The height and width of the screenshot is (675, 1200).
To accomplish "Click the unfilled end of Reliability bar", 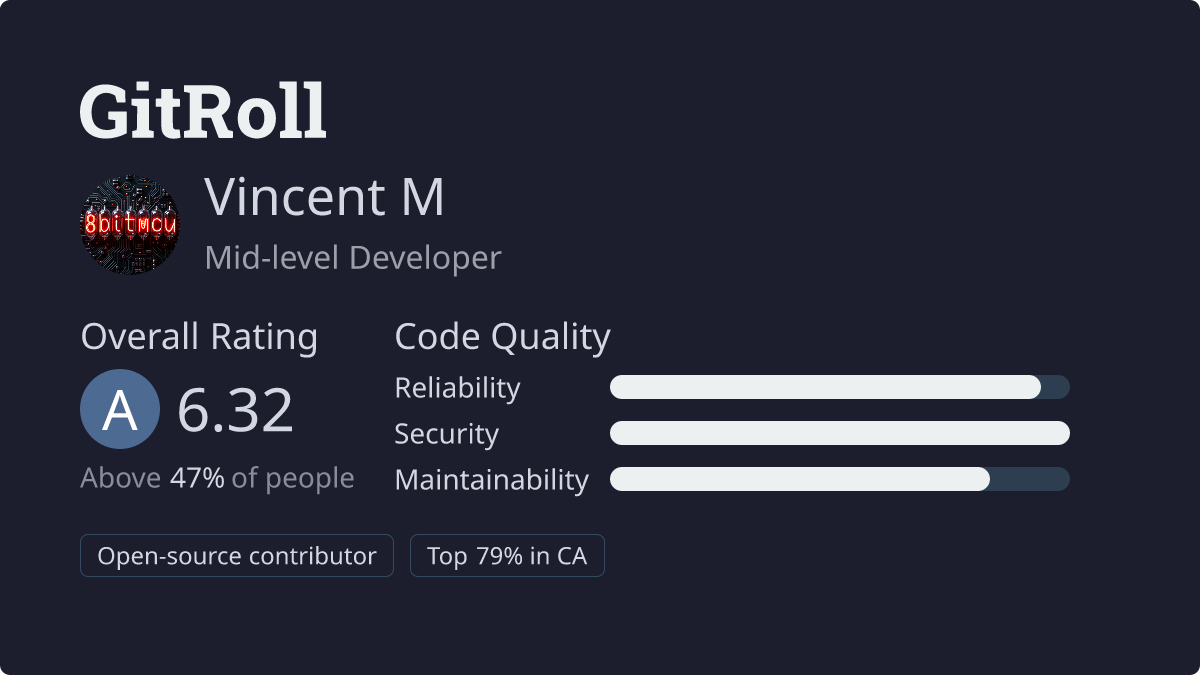I will [1056, 387].
